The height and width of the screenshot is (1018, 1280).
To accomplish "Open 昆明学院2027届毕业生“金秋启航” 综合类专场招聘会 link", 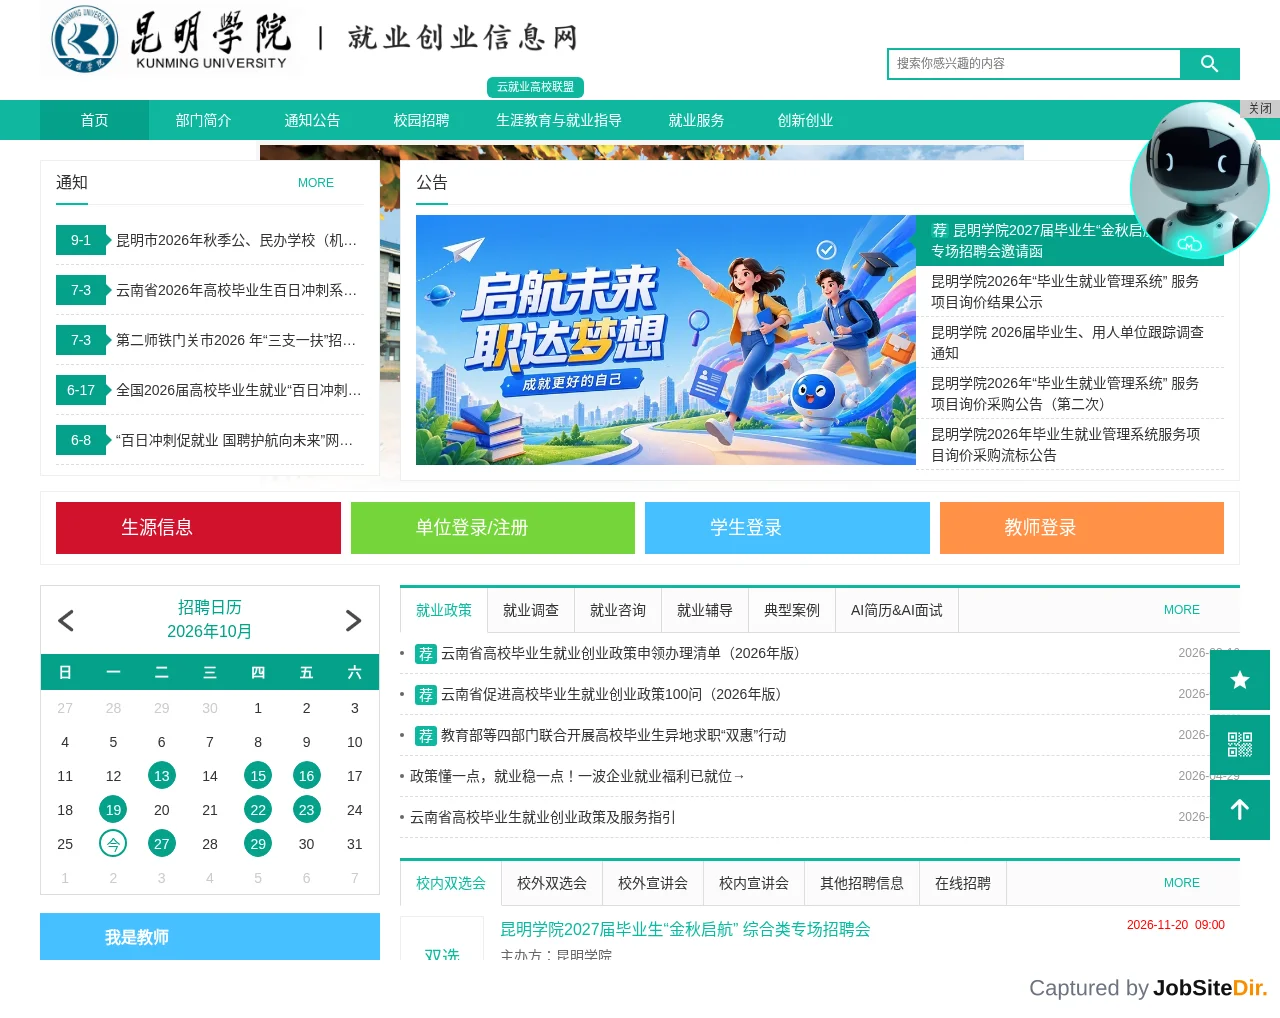I will pos(685,929).
